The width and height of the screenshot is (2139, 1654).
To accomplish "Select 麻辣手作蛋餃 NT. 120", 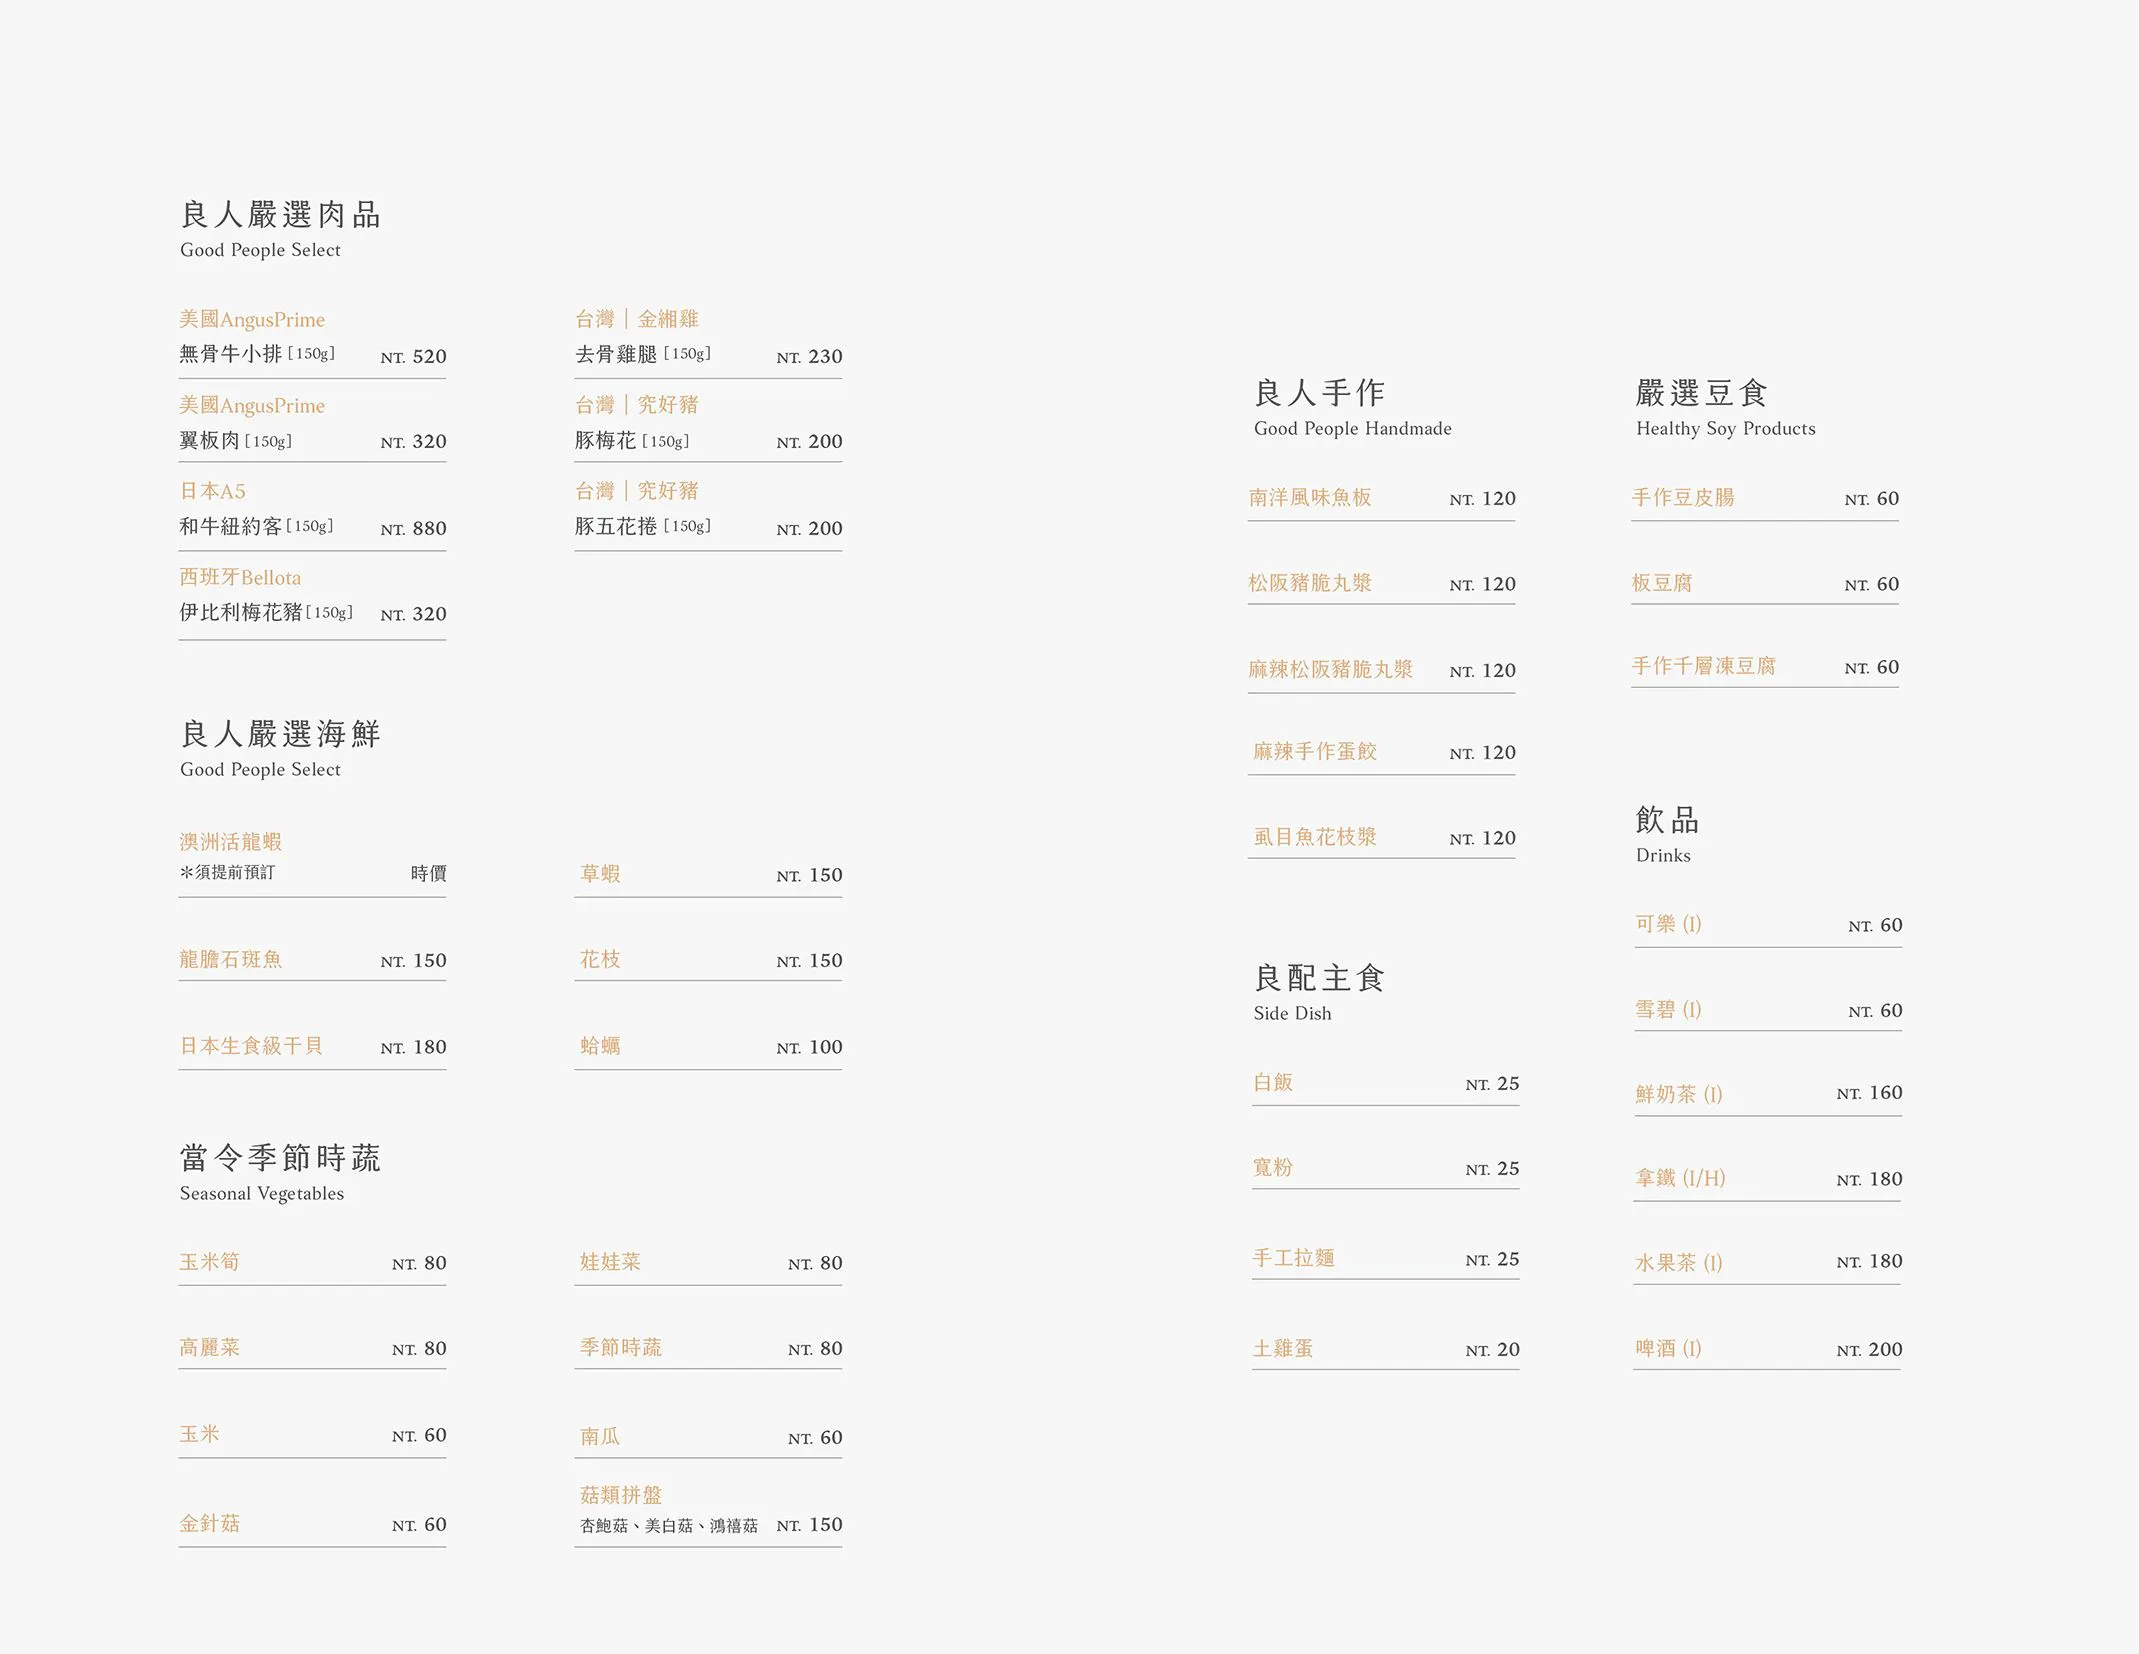I will [x=1315, y=752].
